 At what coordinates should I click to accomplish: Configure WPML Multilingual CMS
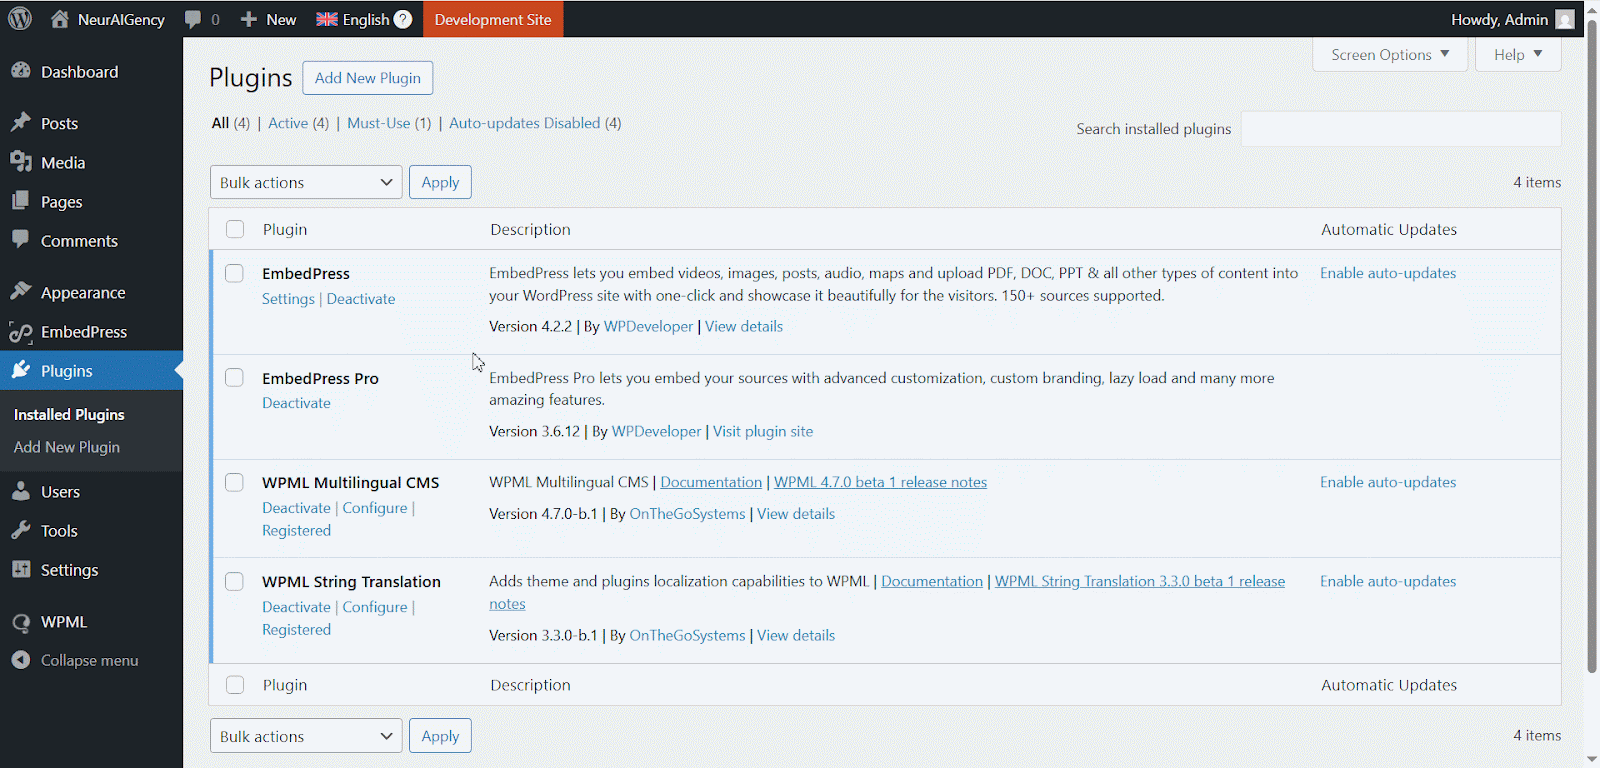click(x=375, y=508)
